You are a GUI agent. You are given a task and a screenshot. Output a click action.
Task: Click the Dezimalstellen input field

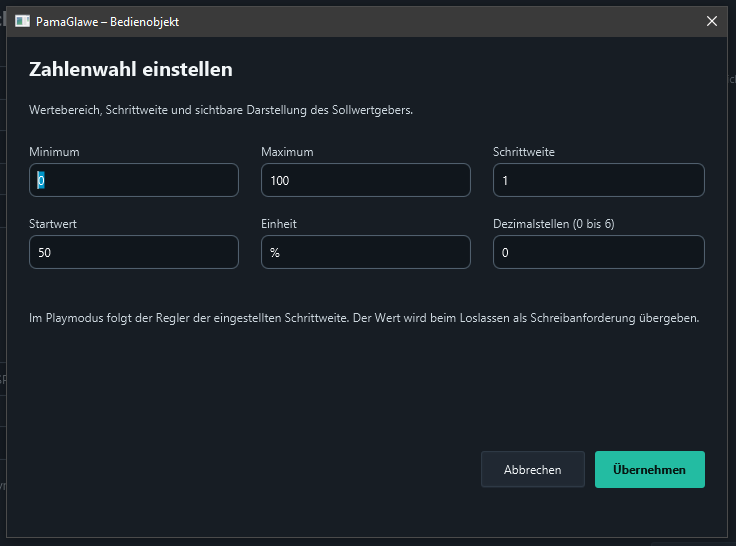(598, 252)
